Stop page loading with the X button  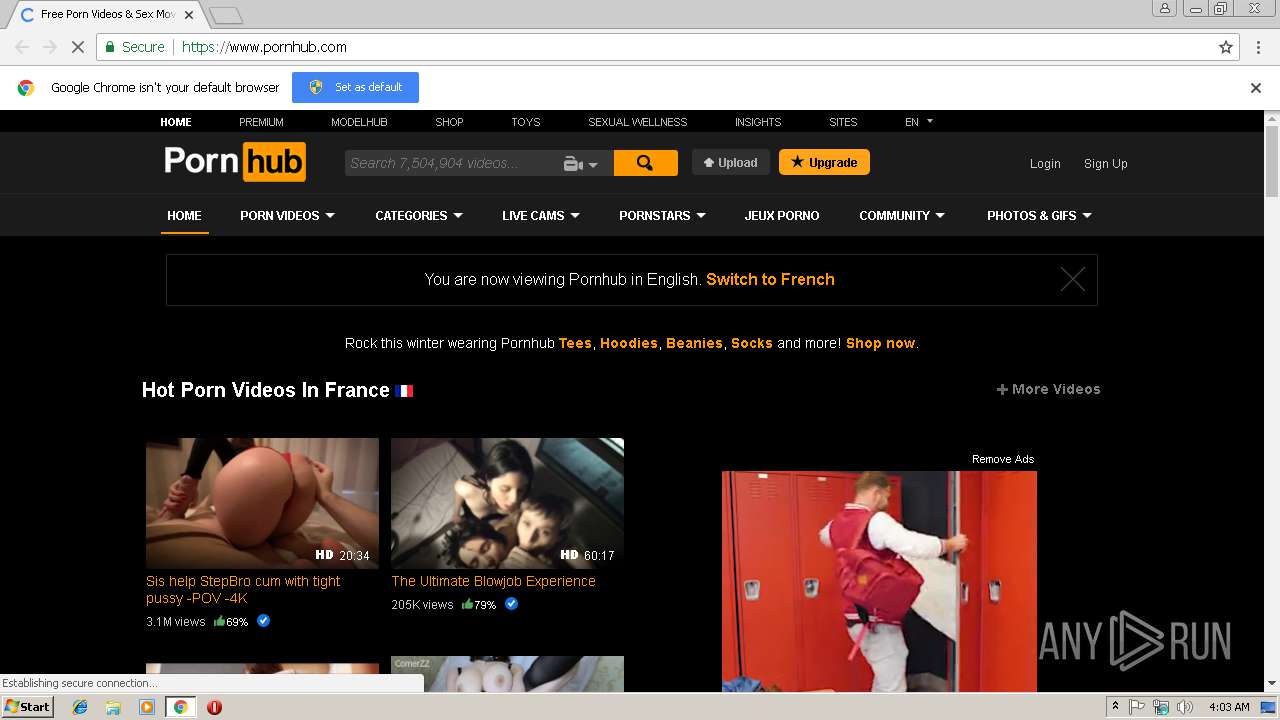78,47
